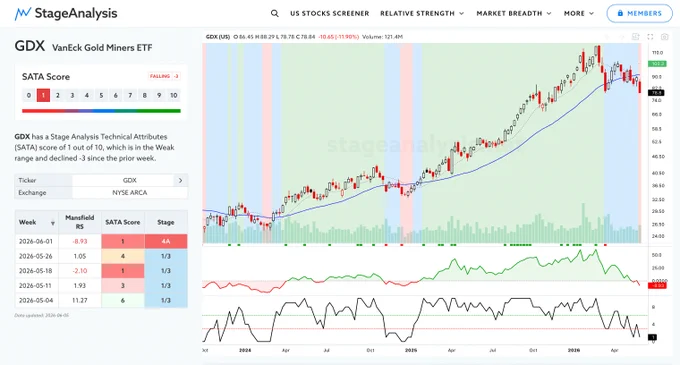The height and width of the screenshot is (365, 680).
Task: Select SATA score box 5
Action: 101,95
